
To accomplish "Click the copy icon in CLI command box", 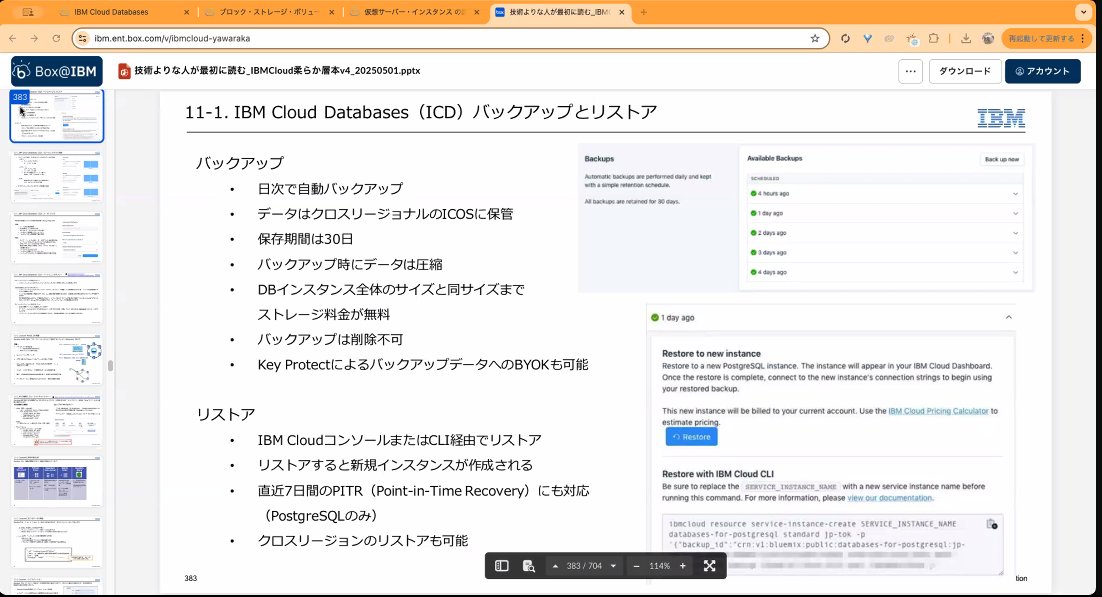I will coord(991,524).
